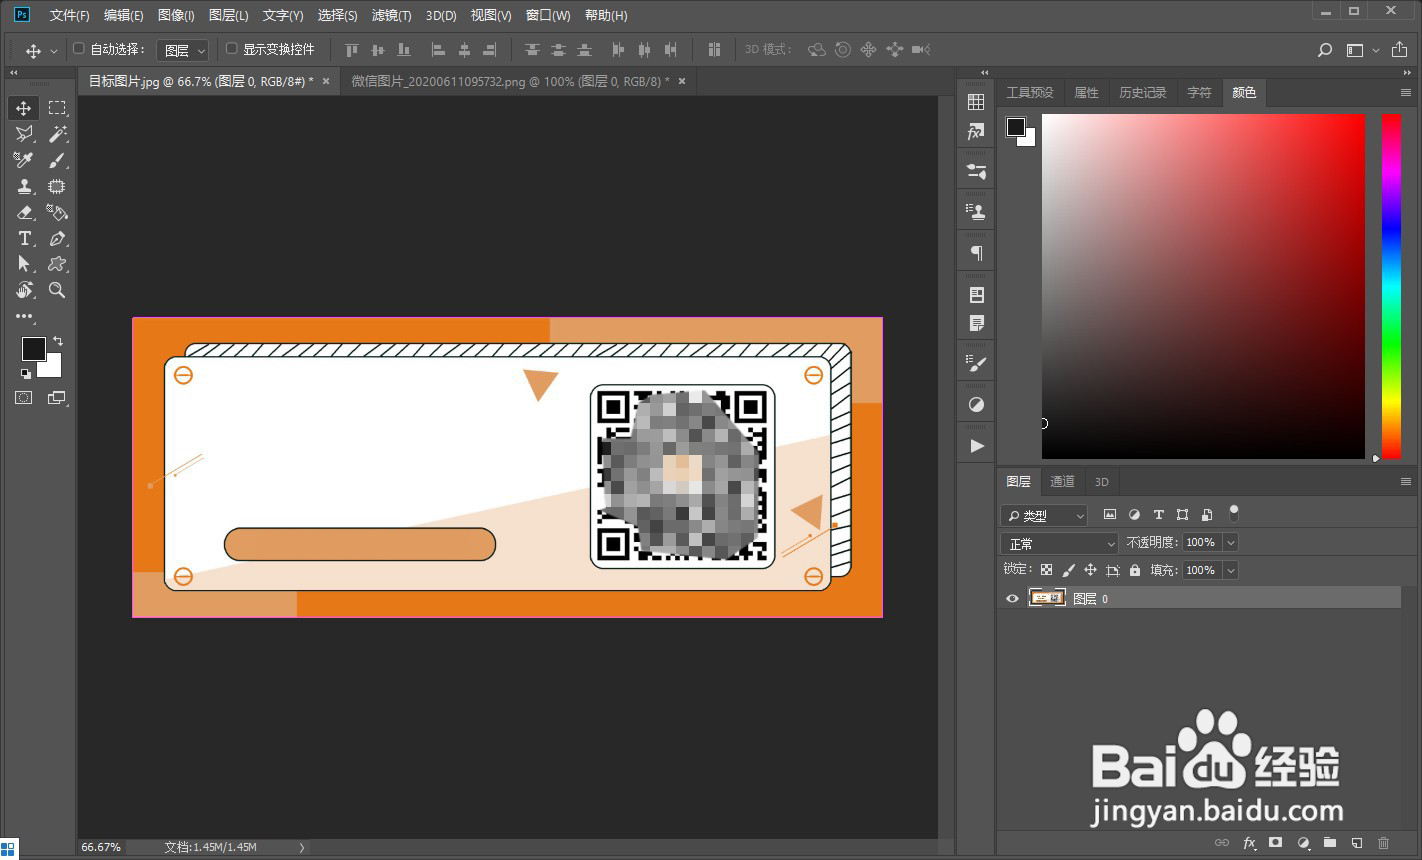Open the 正常 blend mode dropdown

pos(1060,543)
